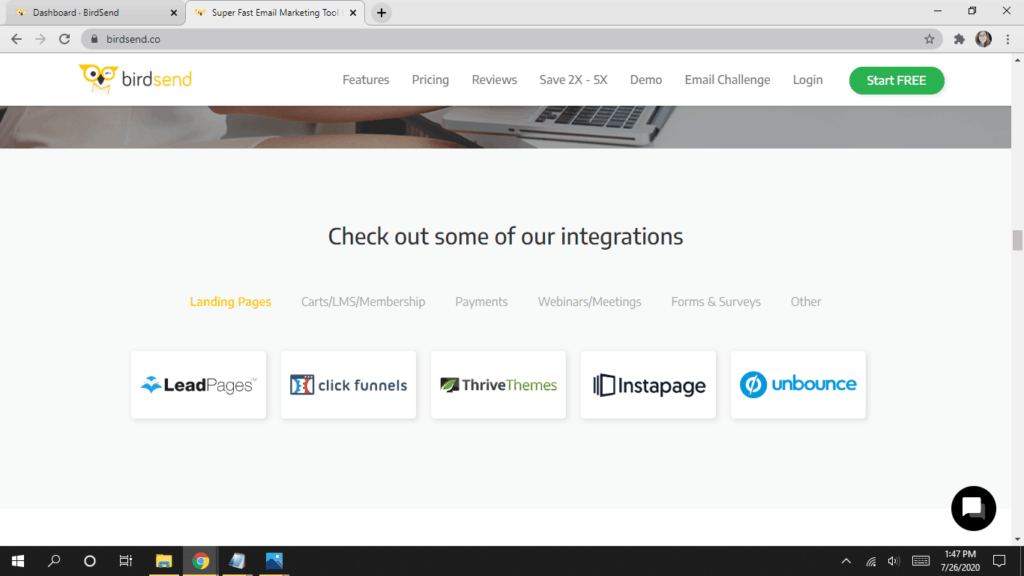Open Features nav link
The image size is (1024, 576).
tap(366, 80)
